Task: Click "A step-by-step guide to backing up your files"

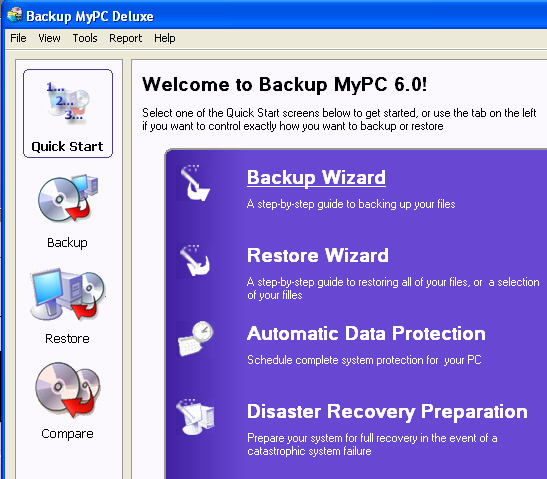Action: click(x=351, y=204)
